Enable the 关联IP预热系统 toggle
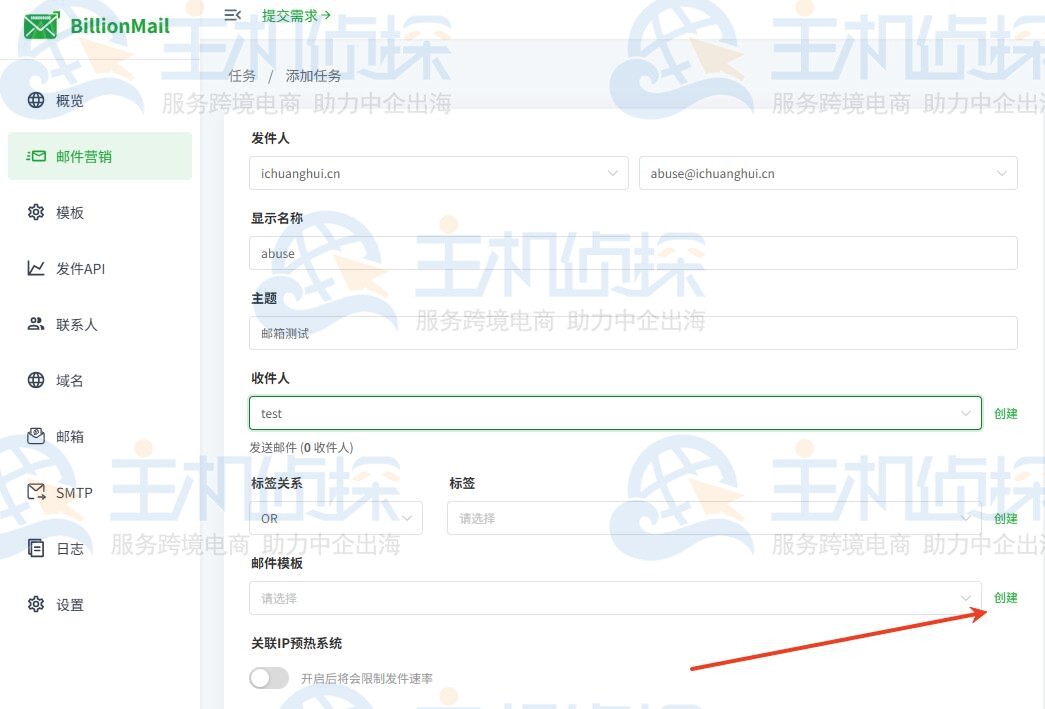 [x=268, y=678]
